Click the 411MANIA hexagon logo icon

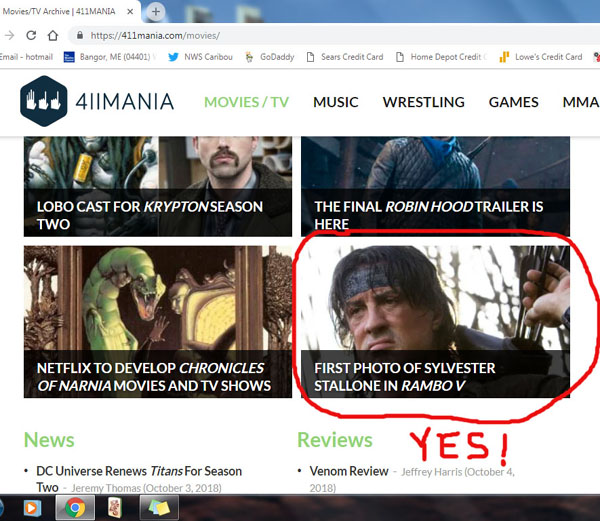(x=44, y=101)
